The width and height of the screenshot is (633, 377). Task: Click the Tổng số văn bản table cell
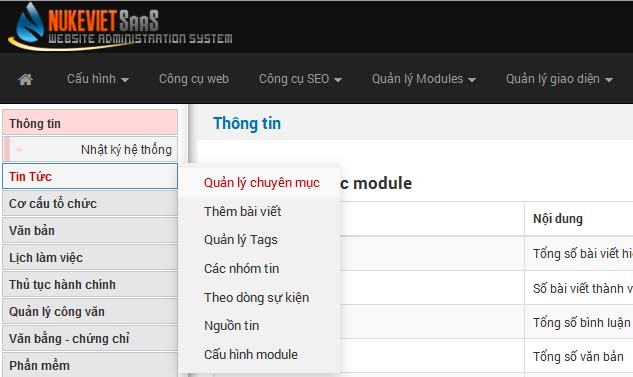[578, 357]
